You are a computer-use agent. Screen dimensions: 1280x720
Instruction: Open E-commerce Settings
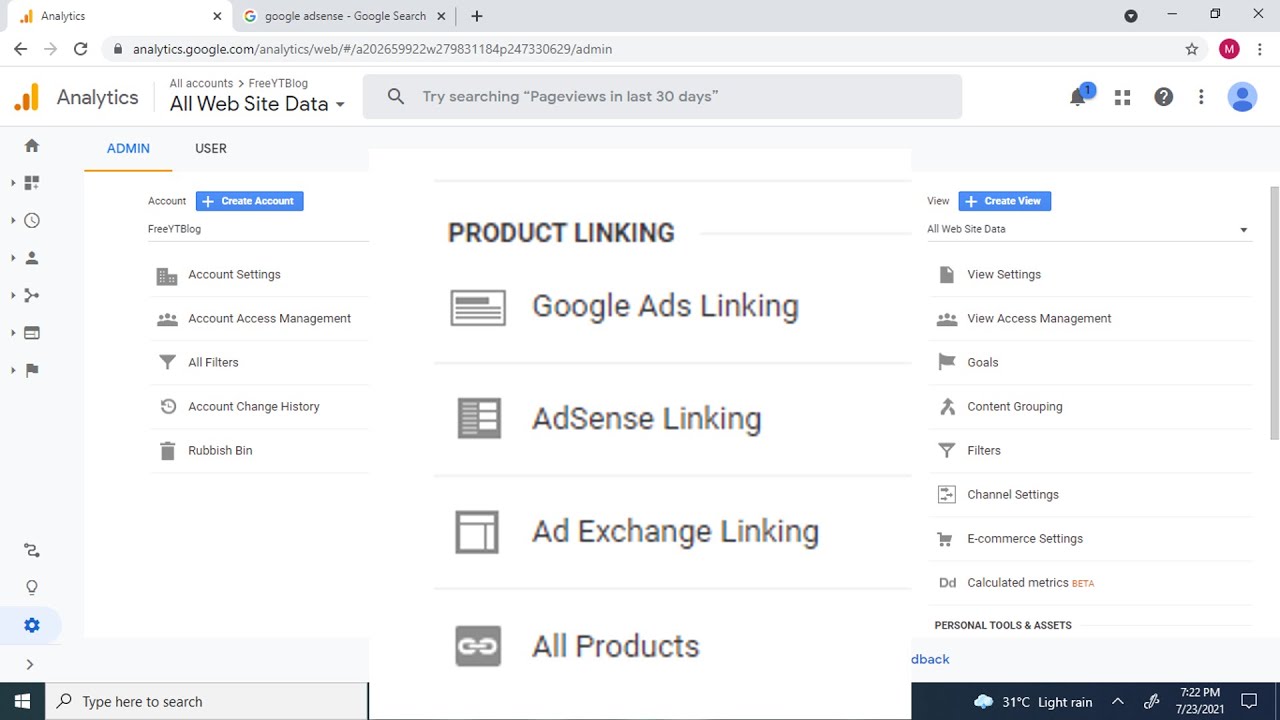1025,539
